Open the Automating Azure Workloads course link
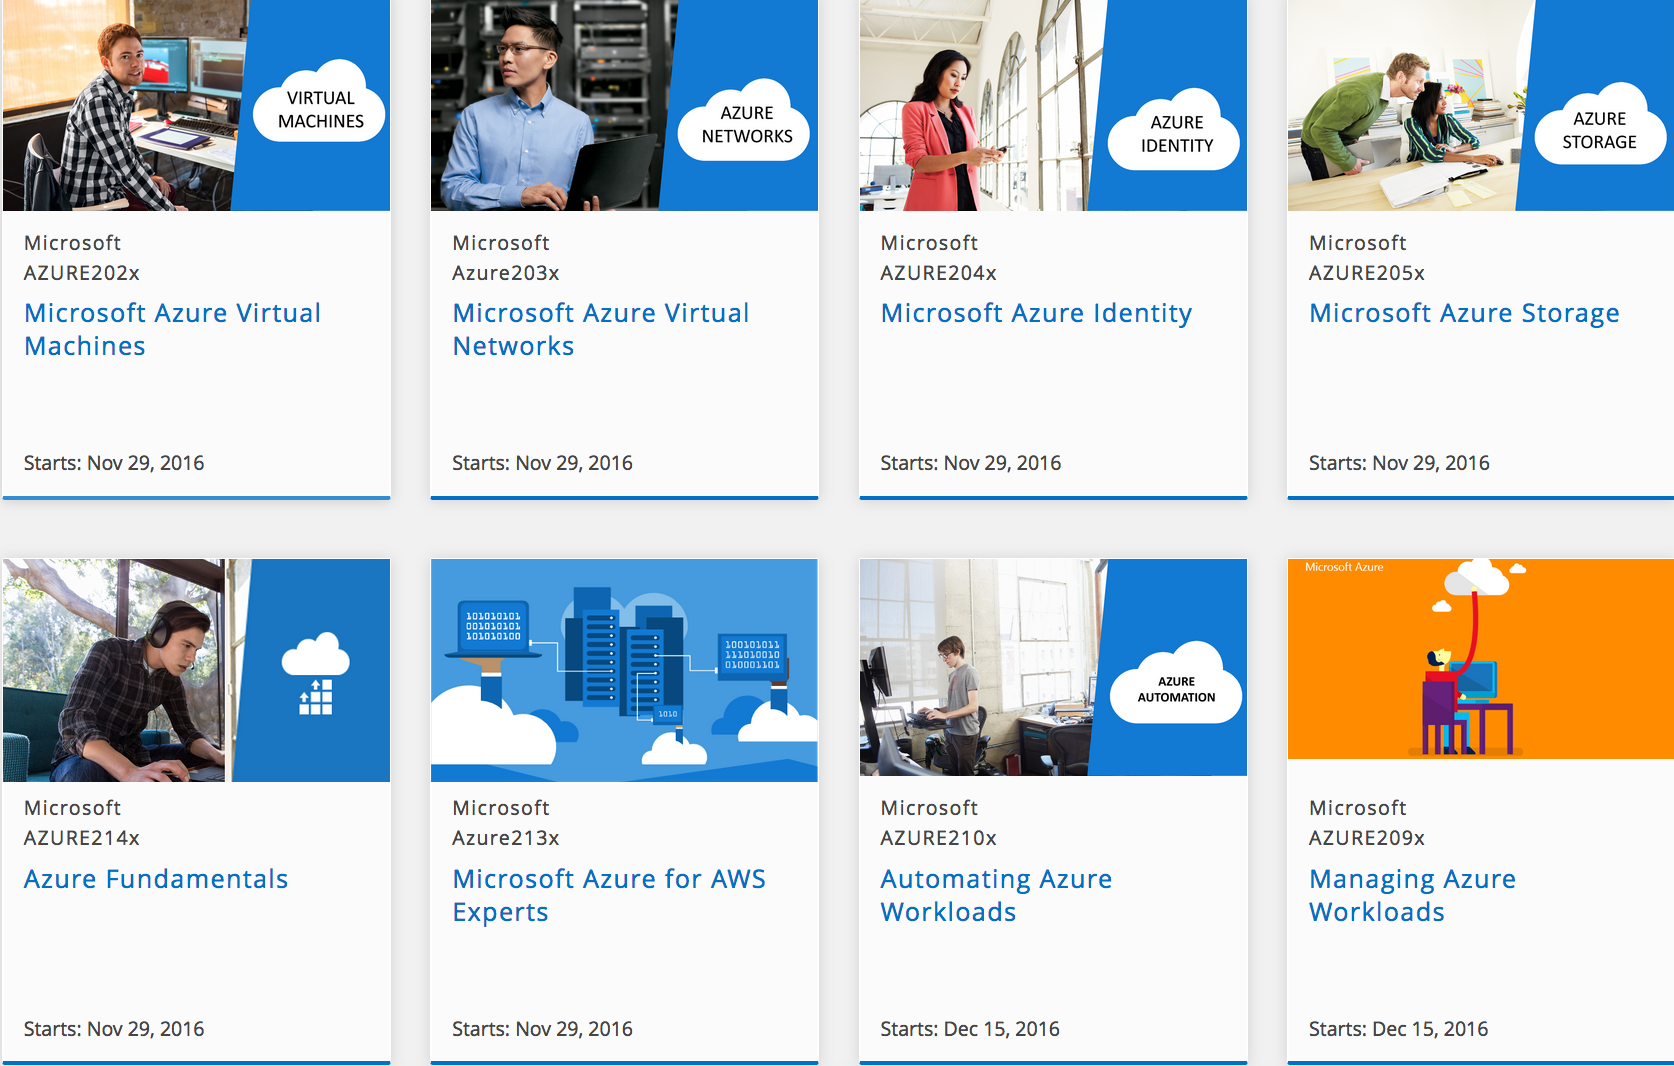This screenshot has height=1066, width=1674. pos(996,895)
